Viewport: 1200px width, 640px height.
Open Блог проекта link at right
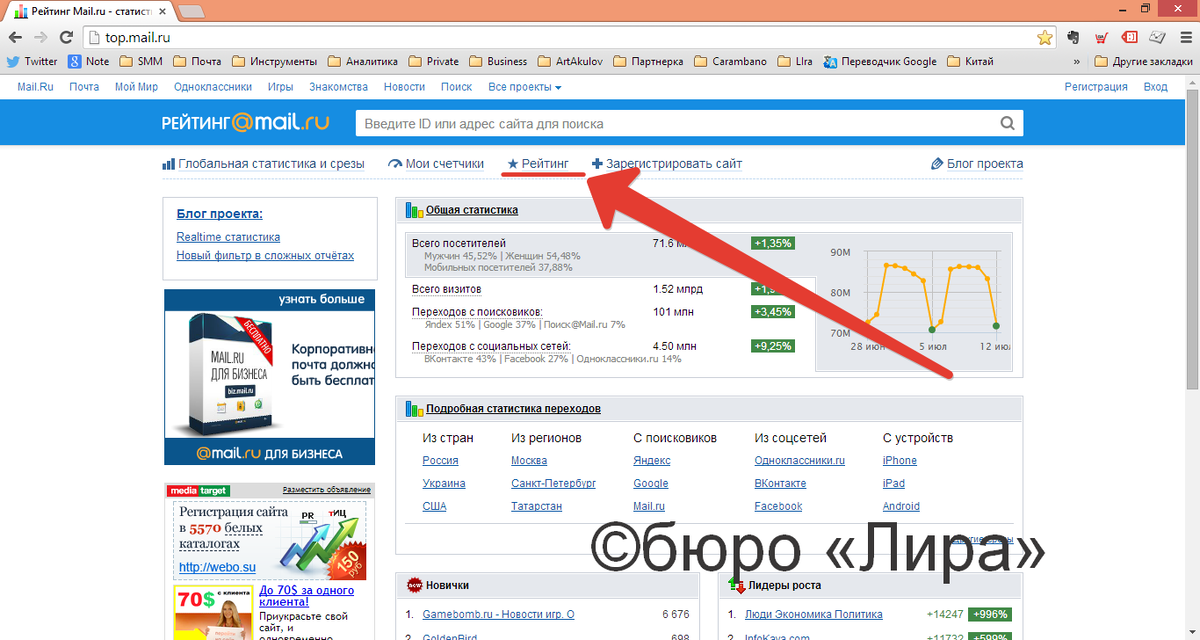(977, 163)
